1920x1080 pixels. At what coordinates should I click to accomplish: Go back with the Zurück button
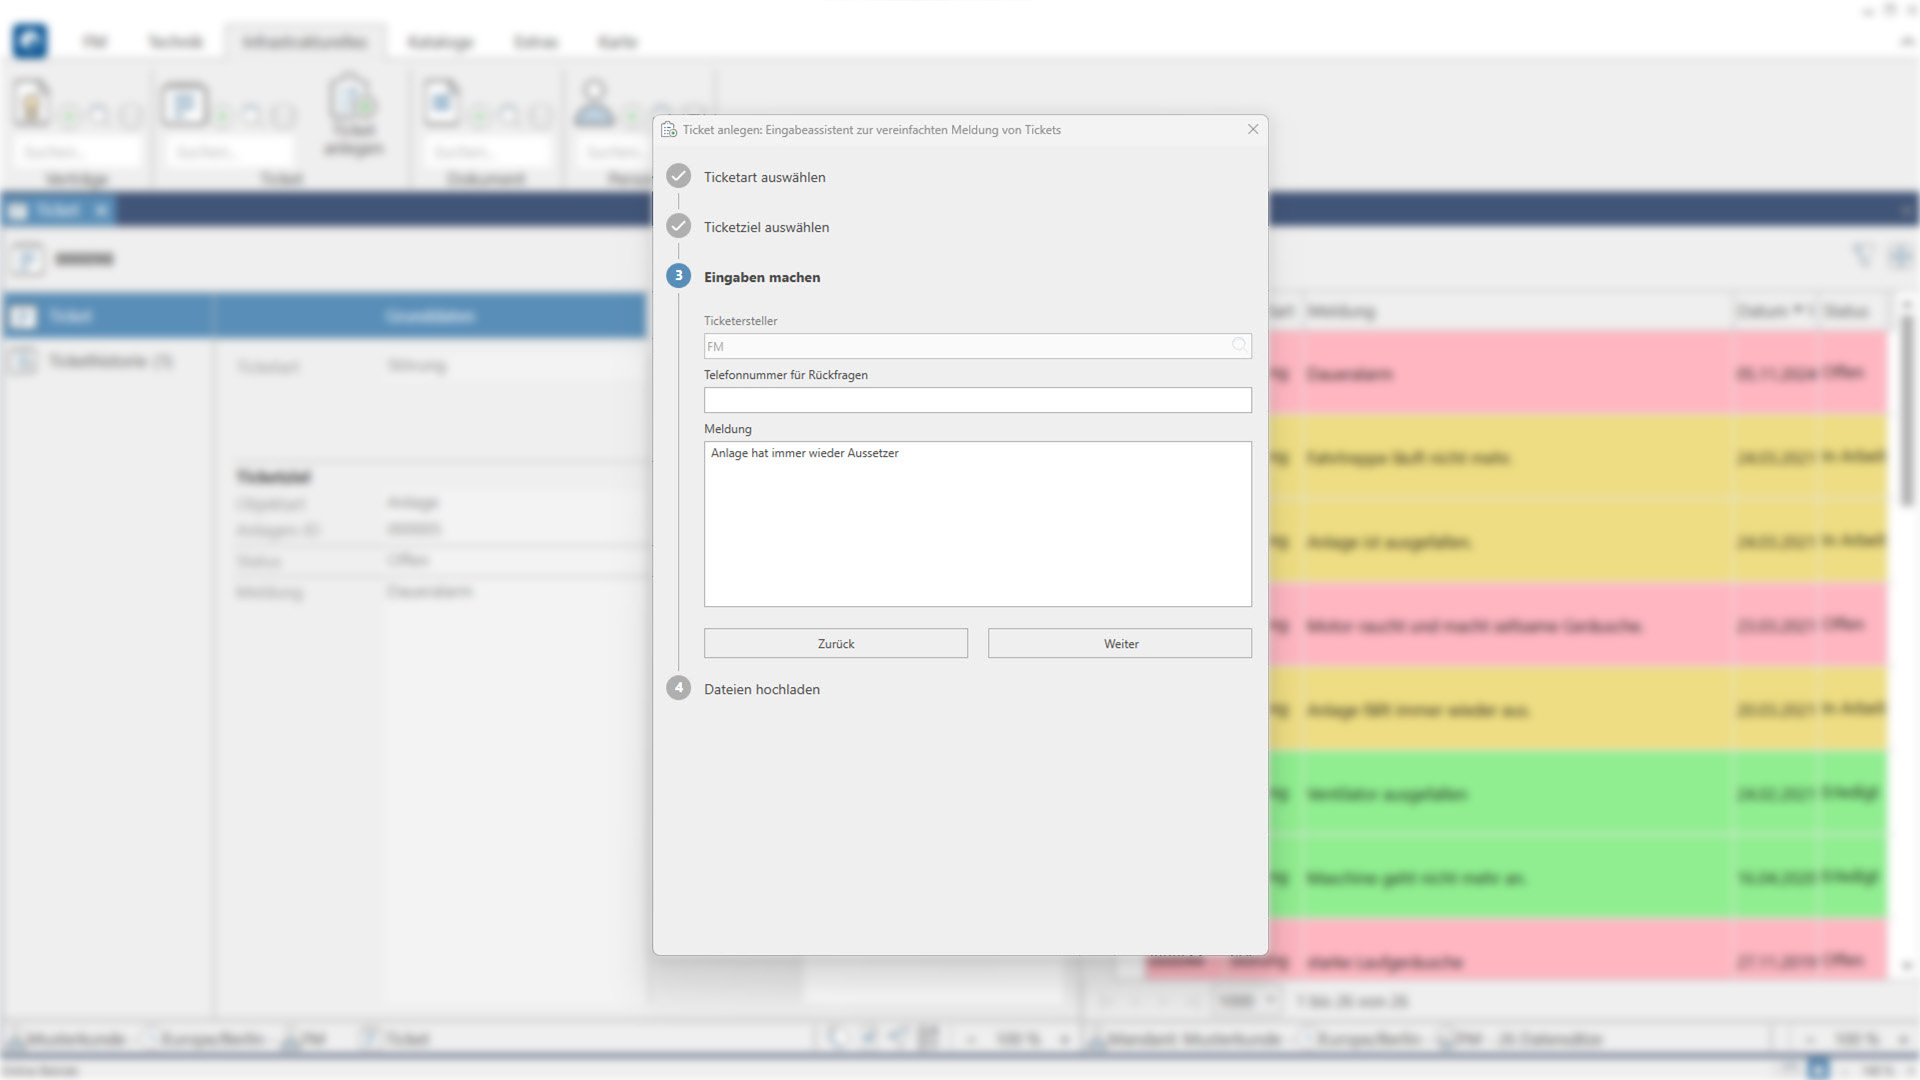coord(835,643)
